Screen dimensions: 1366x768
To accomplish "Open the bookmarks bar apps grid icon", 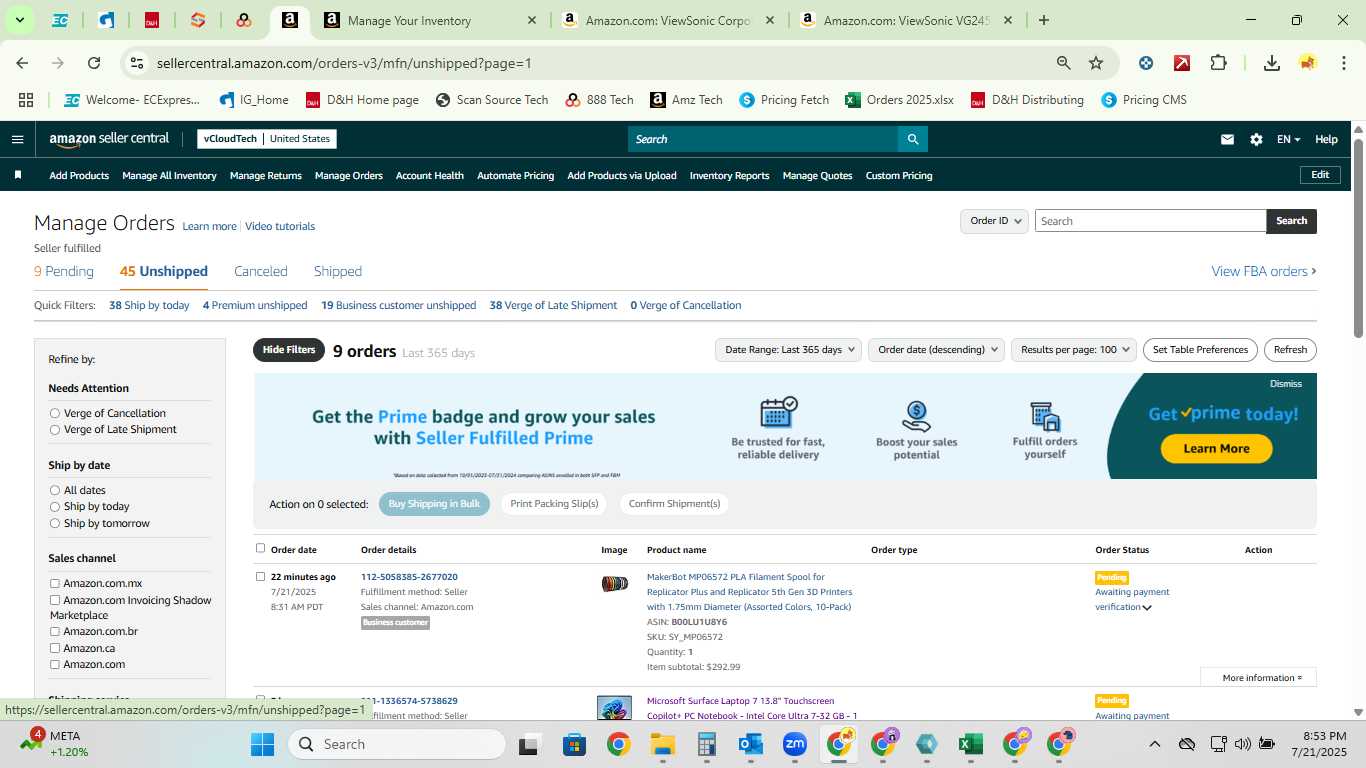I will click(x=26, y=100).
